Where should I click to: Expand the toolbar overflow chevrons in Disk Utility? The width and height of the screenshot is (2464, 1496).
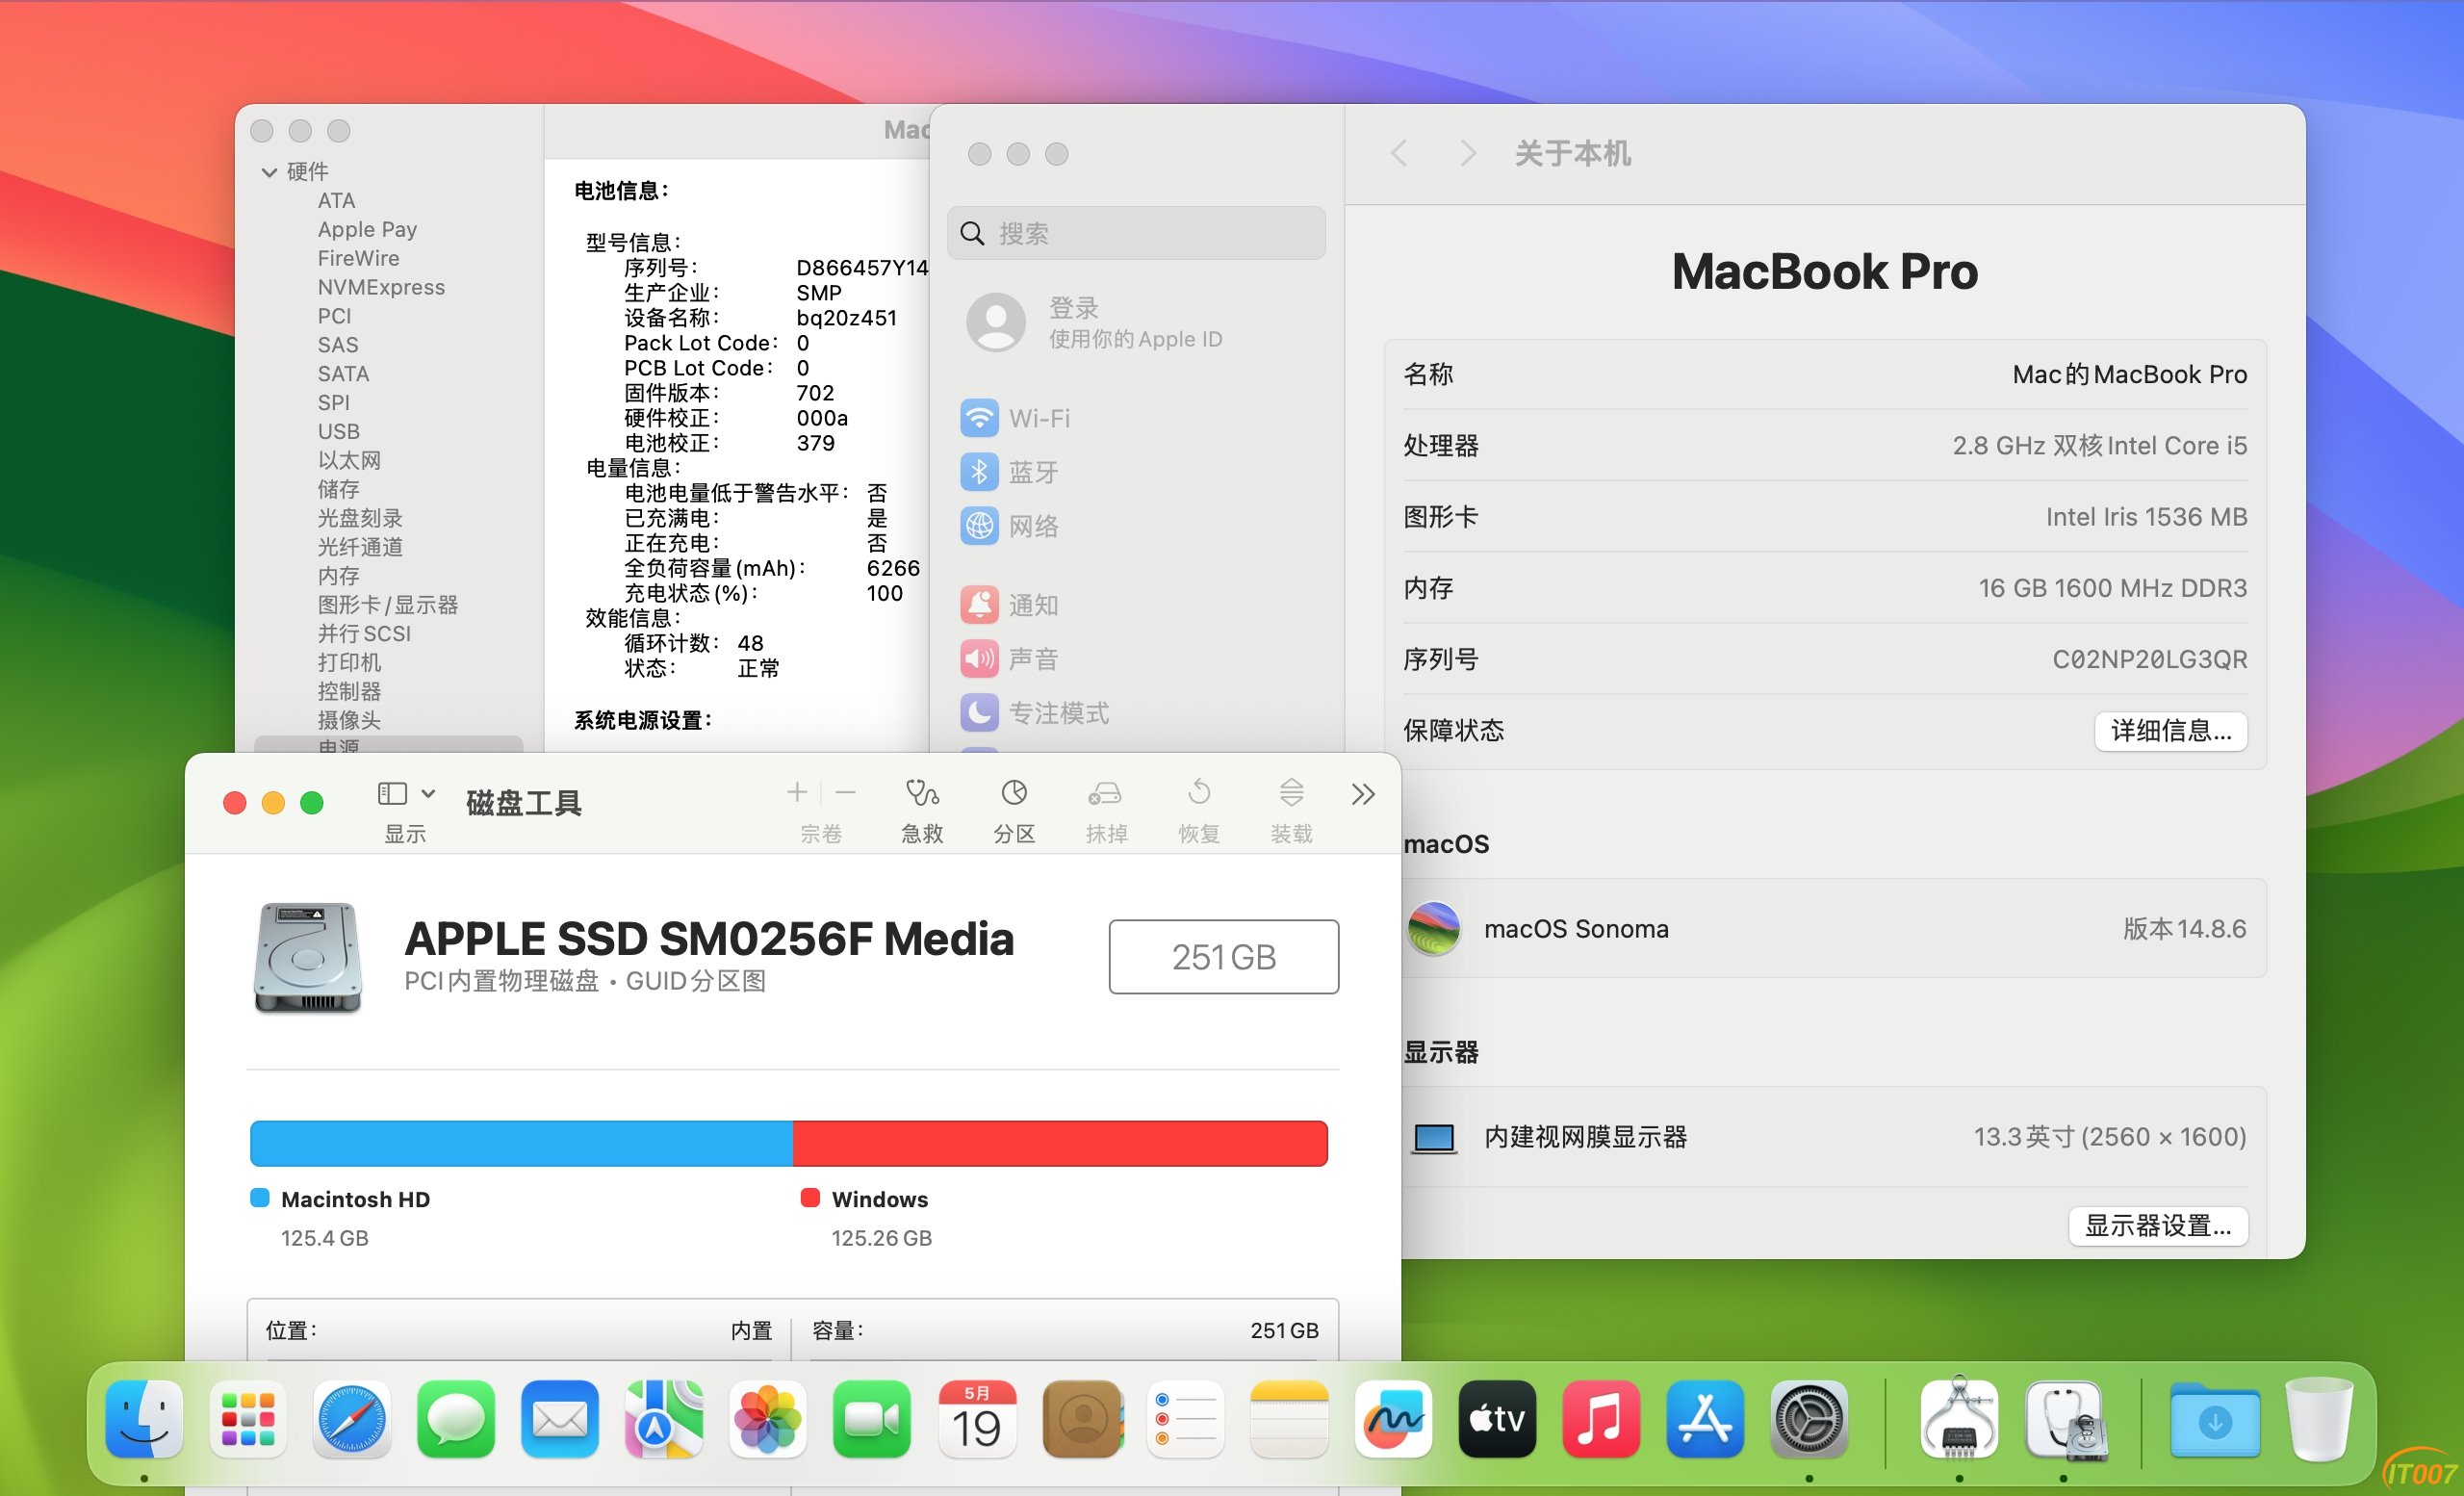click(x=1363, y=794)
